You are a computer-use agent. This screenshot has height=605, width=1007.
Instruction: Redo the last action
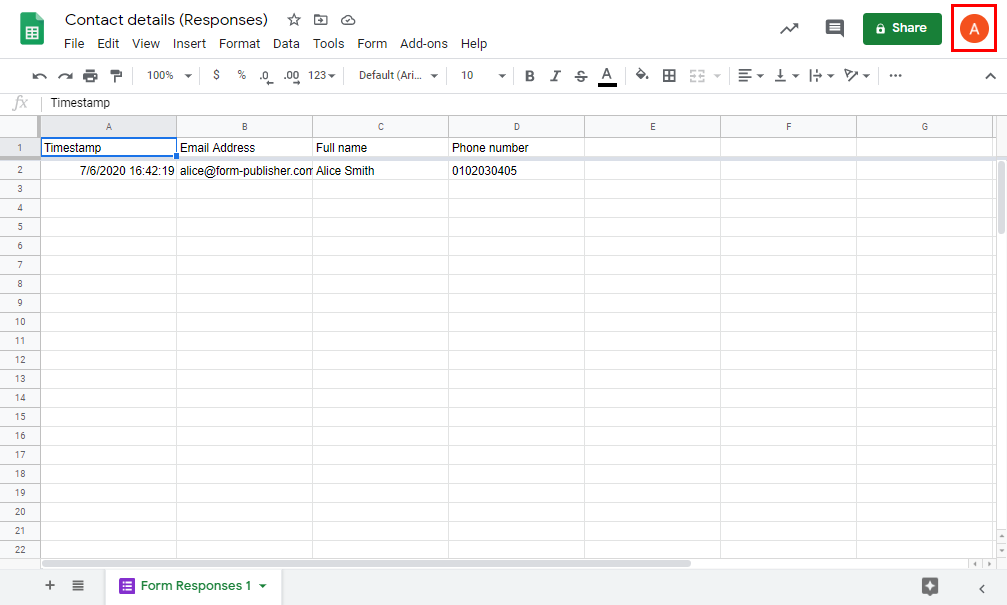coord(65,76)
